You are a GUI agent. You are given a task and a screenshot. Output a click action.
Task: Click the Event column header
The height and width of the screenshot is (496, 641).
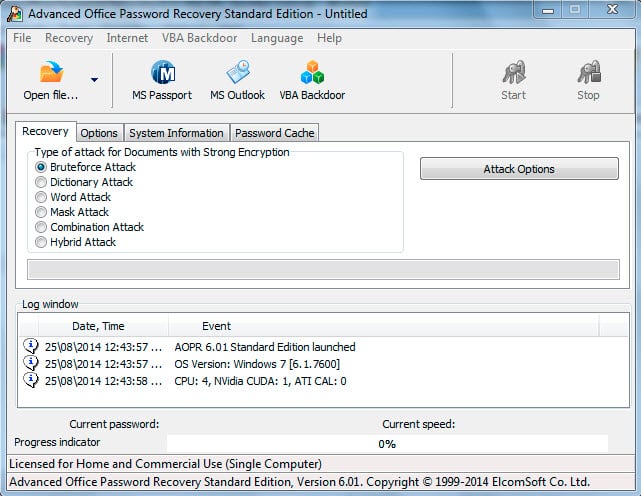383,326
